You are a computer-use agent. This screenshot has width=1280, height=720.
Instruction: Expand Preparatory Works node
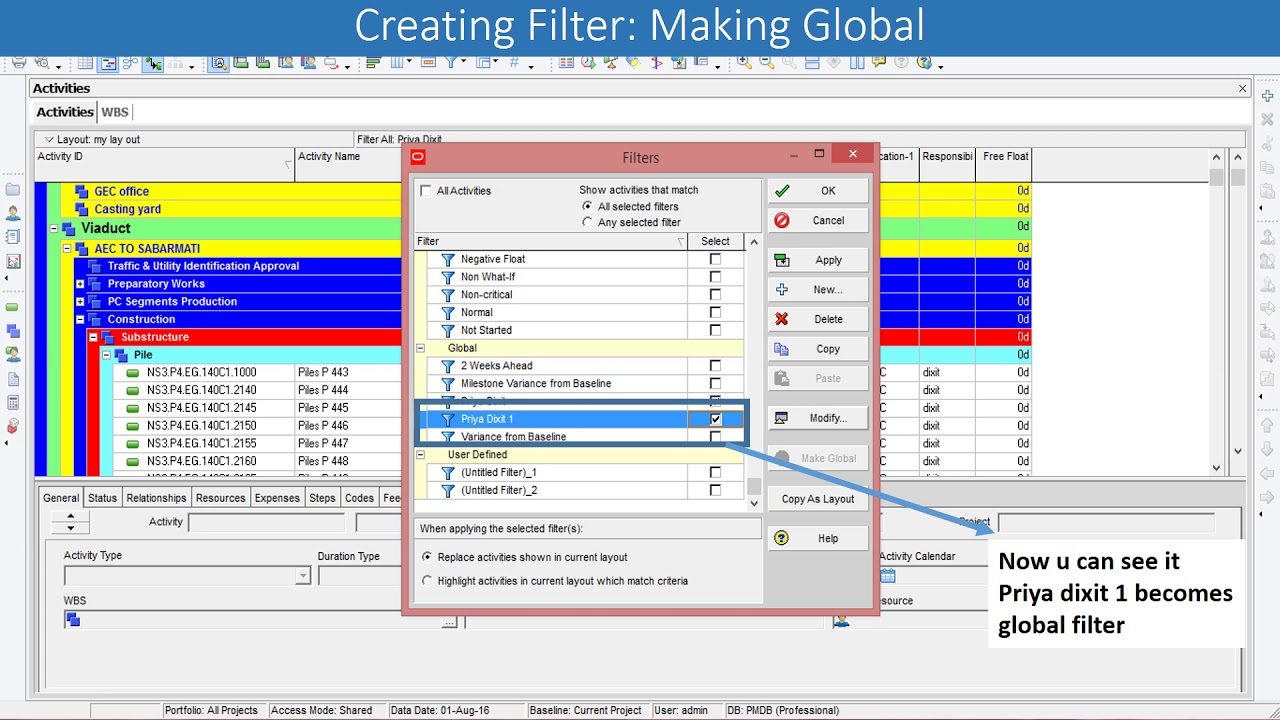[x=80, y=284]
